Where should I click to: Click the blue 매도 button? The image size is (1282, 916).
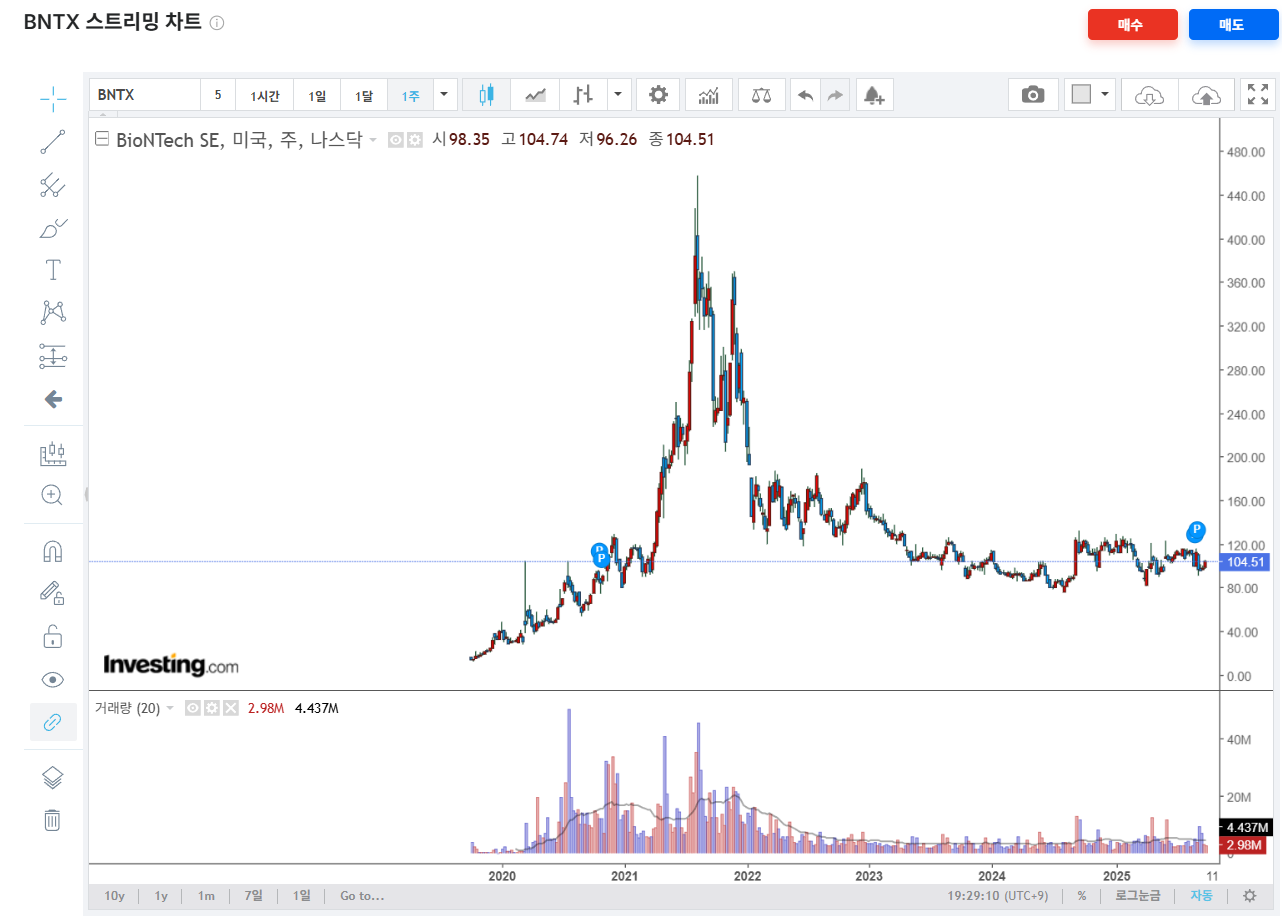coord(1233,25)
